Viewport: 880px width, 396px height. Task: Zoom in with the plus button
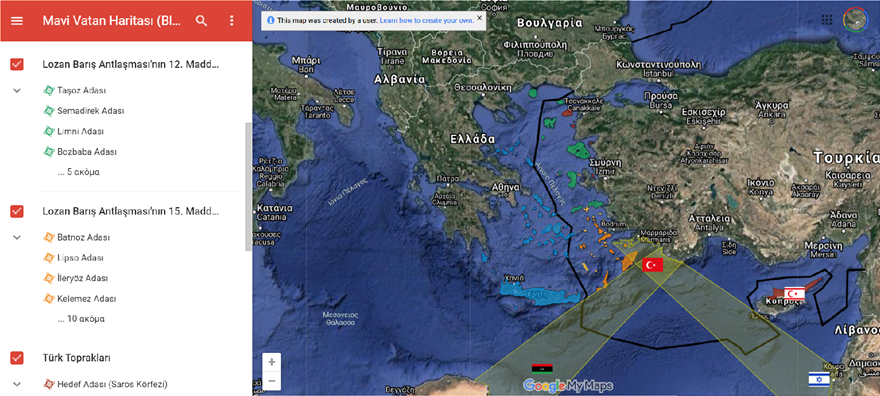tap(272, 362)
